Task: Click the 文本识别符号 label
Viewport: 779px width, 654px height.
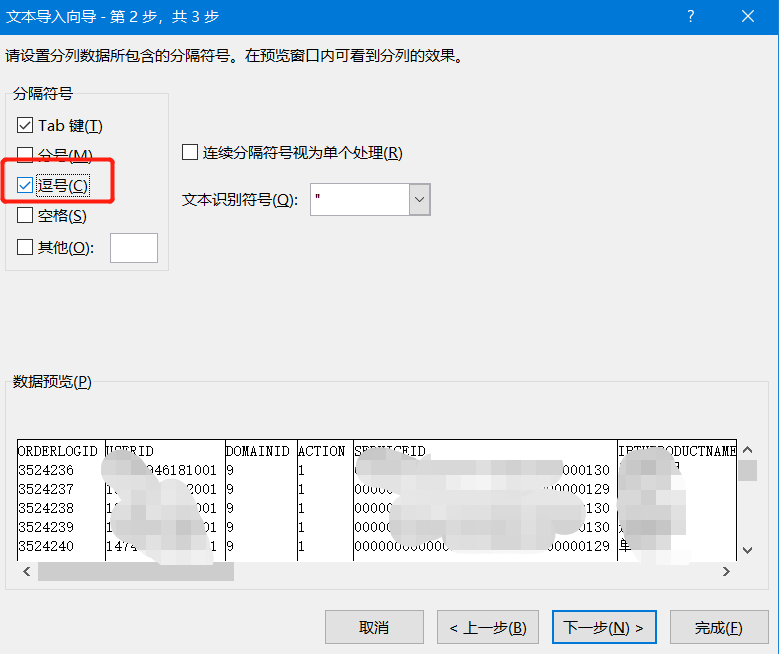Action: (x=240, y=200)
